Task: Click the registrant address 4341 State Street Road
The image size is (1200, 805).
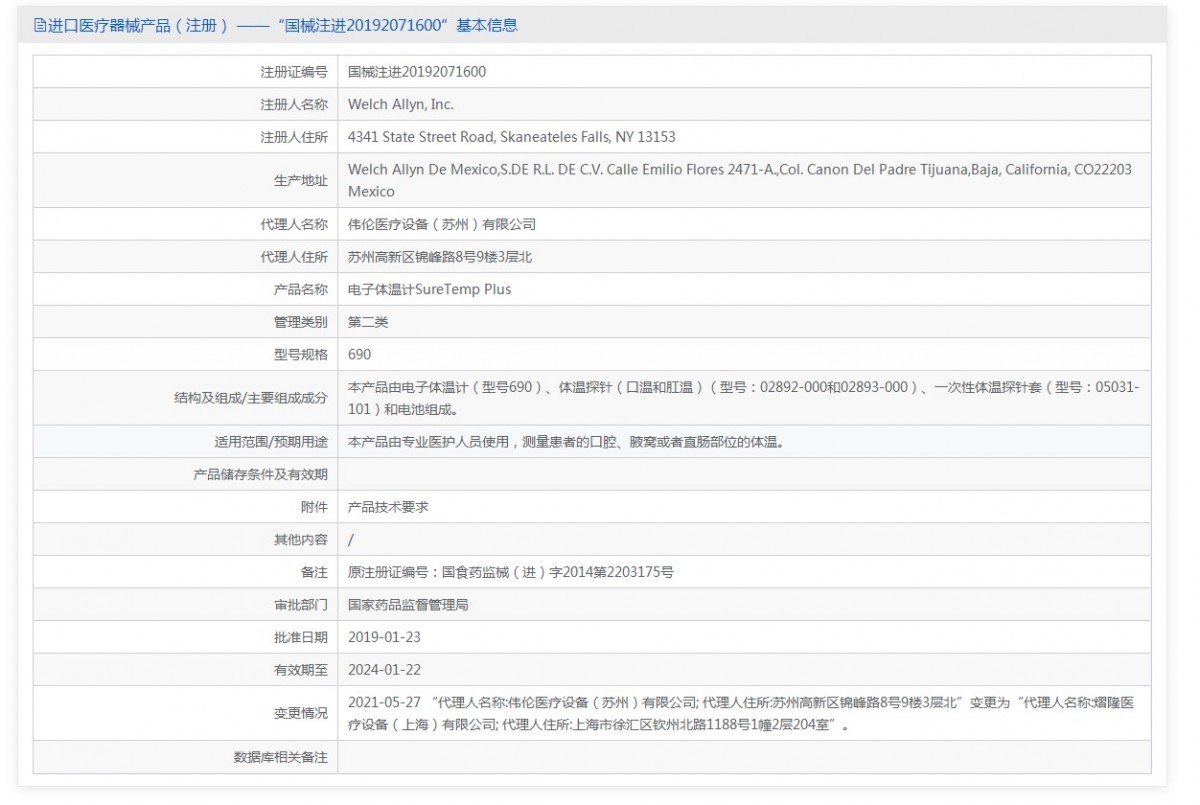Action: tap(511, 137)
